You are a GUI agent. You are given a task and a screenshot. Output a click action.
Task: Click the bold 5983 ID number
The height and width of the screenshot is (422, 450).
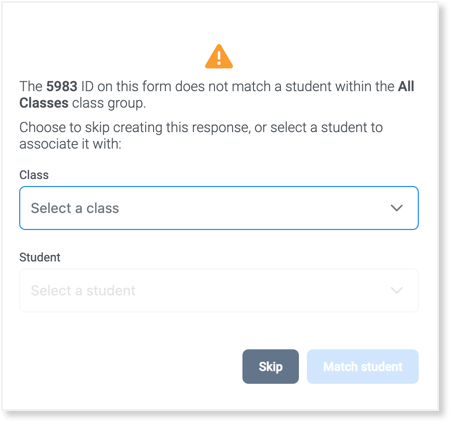(x=62, y=86)
